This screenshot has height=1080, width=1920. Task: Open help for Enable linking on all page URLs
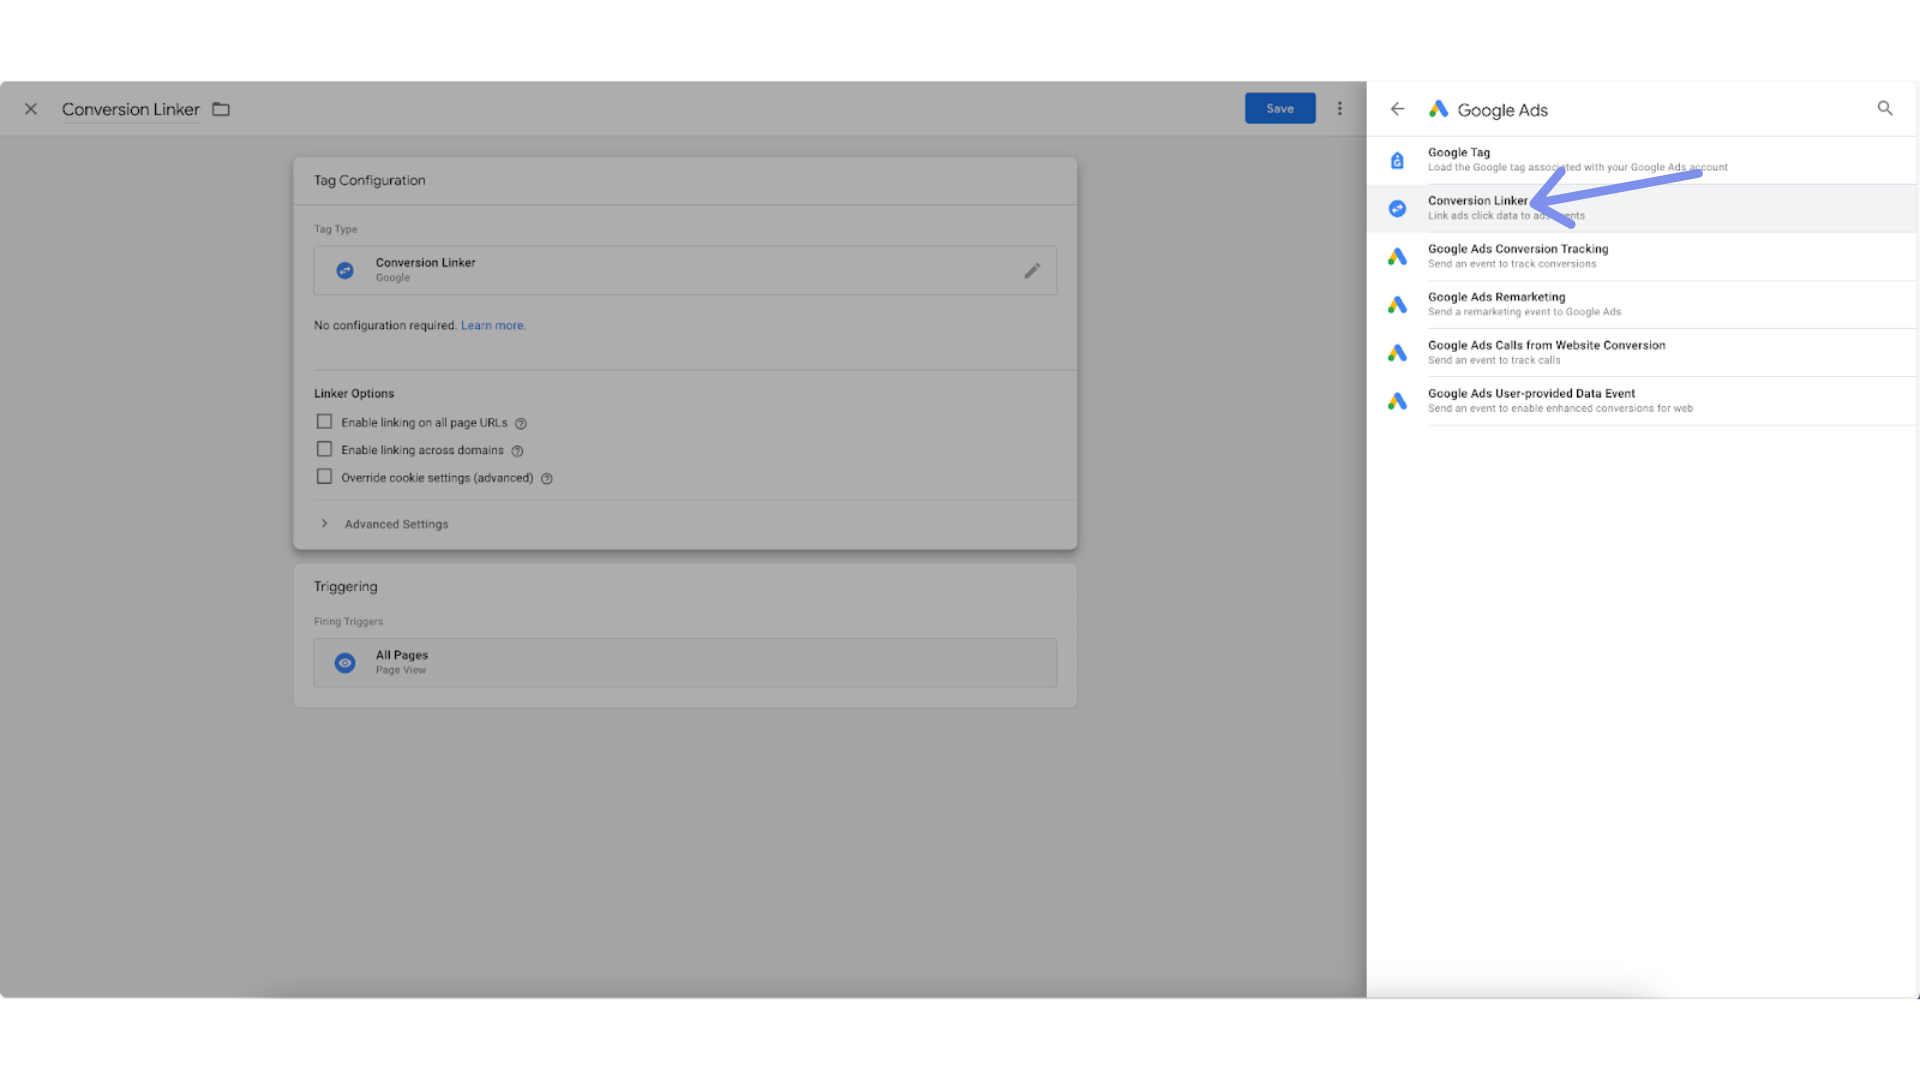521,423
